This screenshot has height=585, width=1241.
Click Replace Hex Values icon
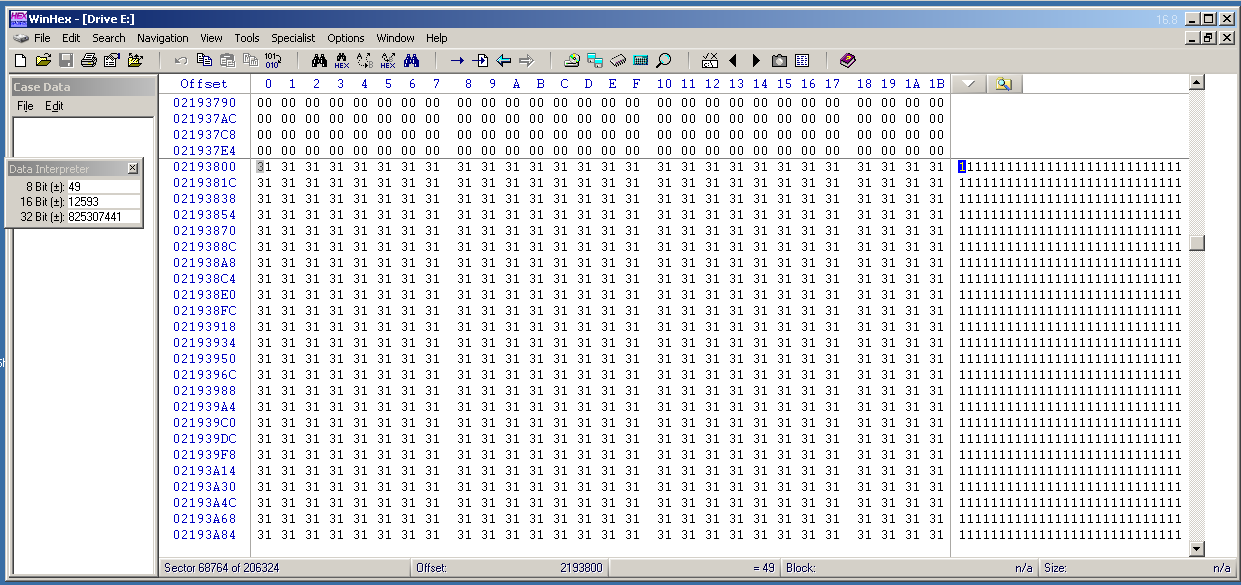pyautogui.click(x=388, y=60)
